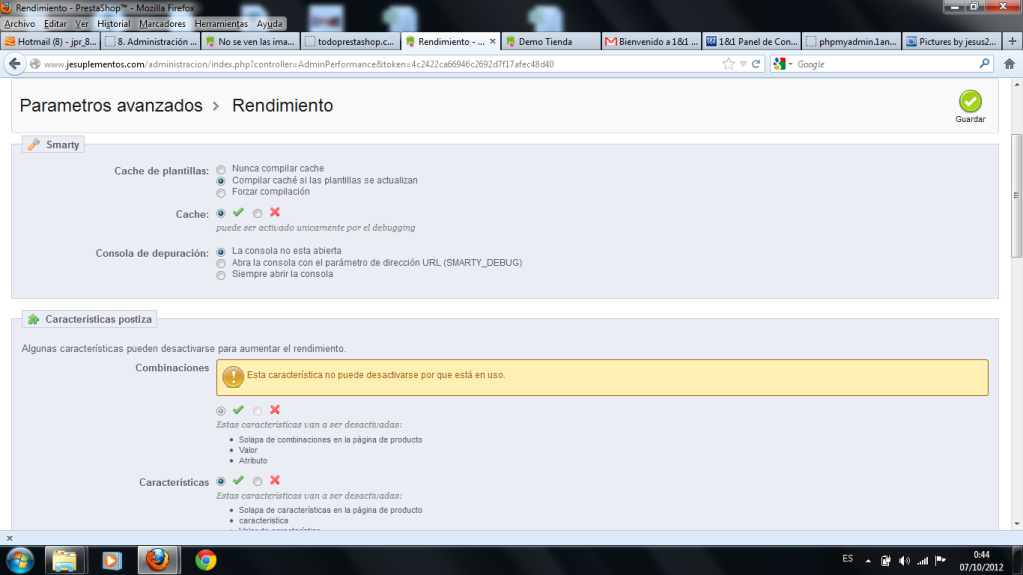The height and width of the screenshot is (575, 1023).
Task: Open Firefox home page icon
Action: tap(1009, 64)
